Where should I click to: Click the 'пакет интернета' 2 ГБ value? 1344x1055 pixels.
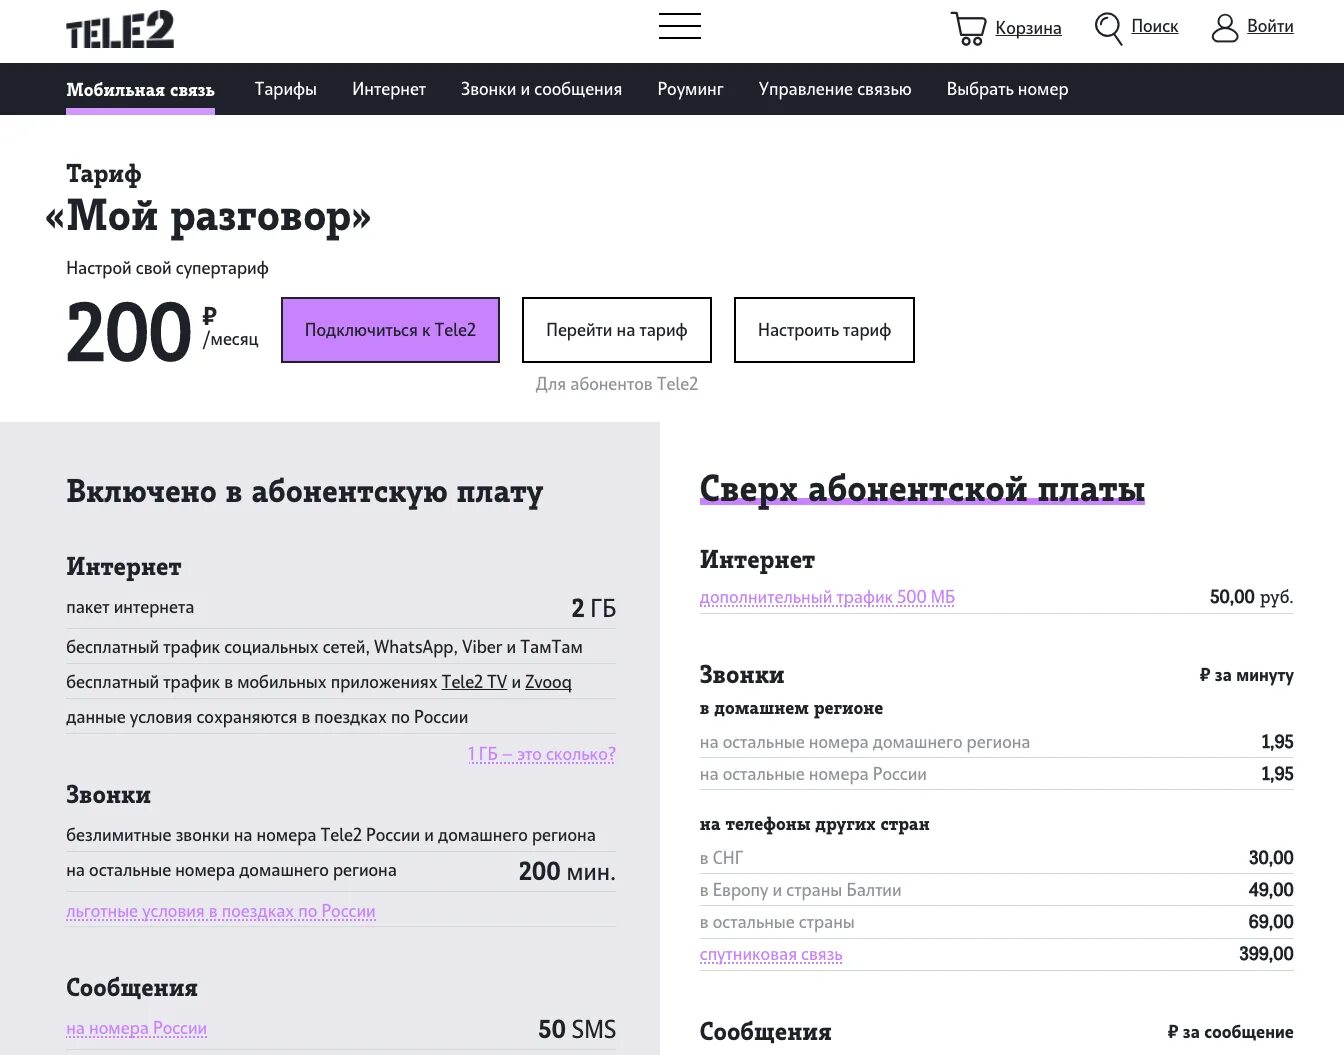click(593, 608)
